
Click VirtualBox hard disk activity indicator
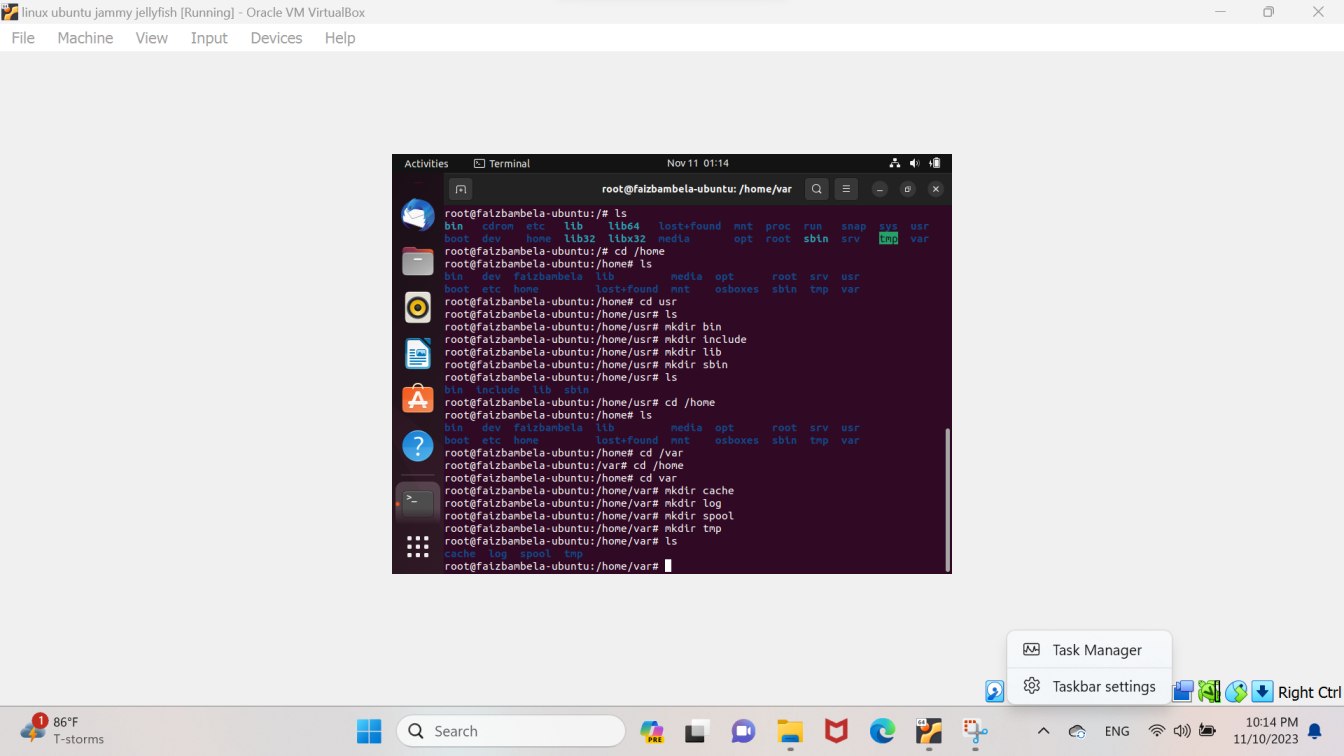[x=995, y=691]
